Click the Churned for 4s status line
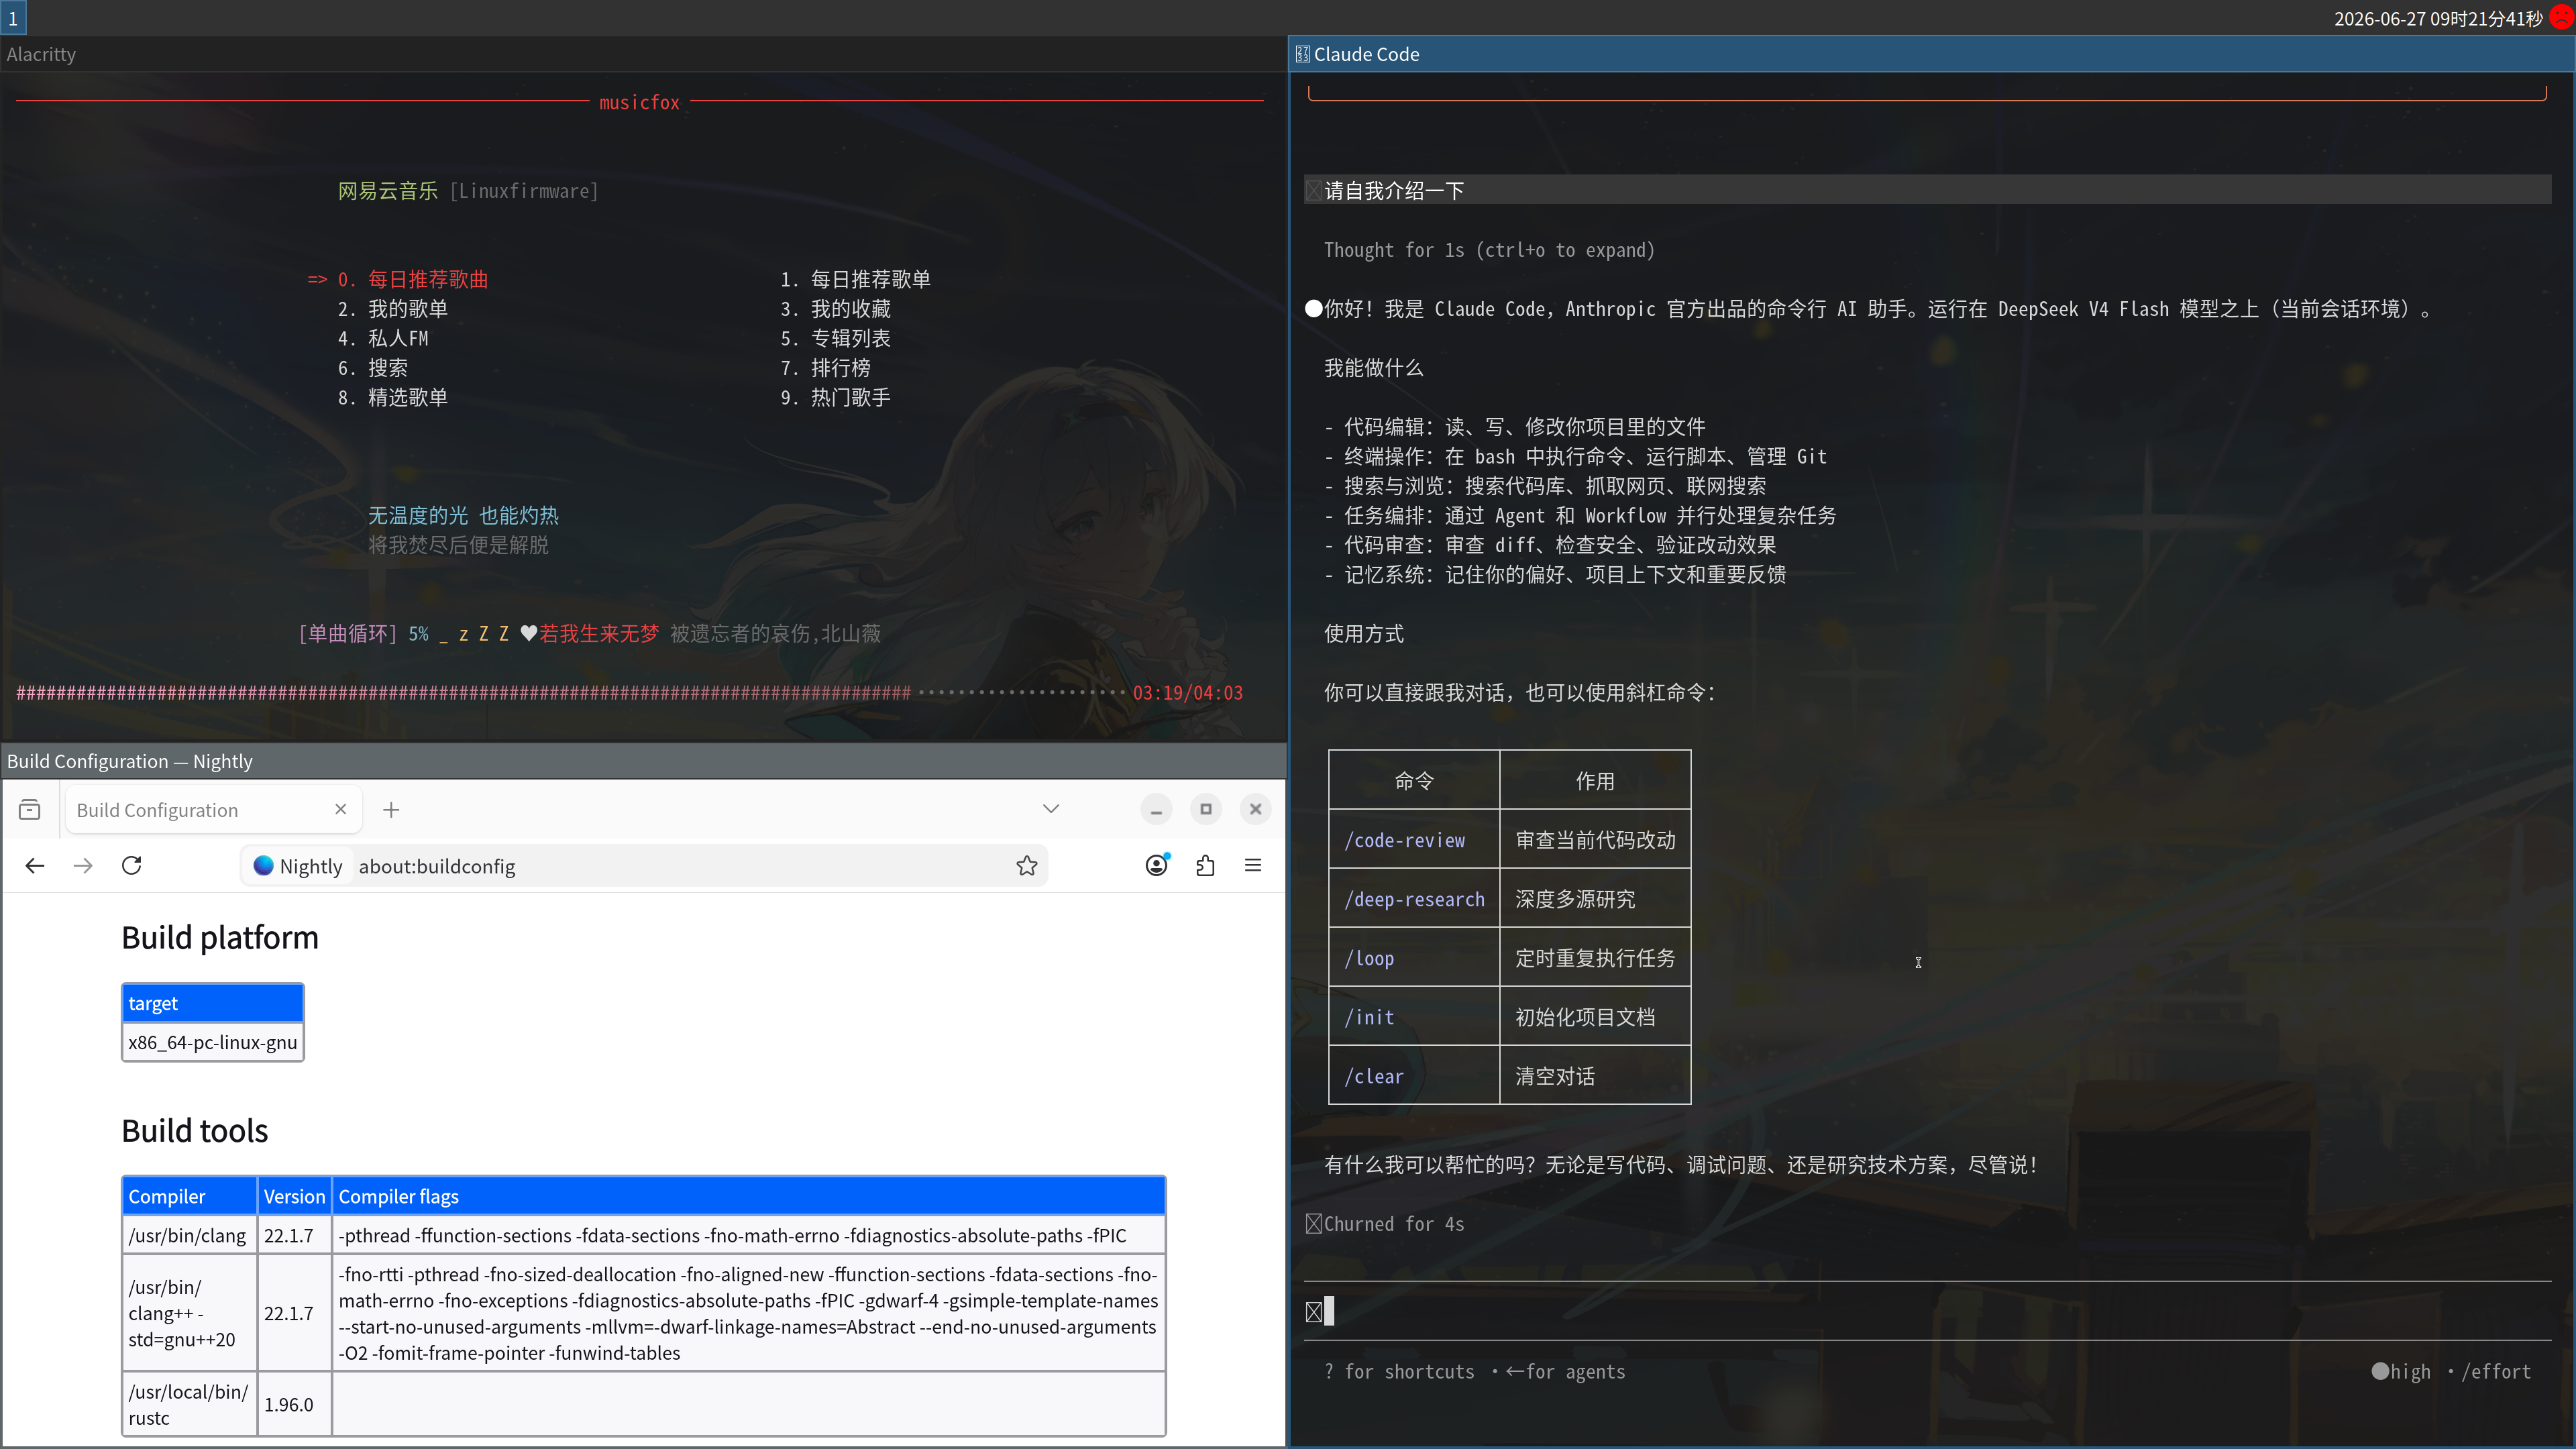Screen dimensions: 2576x1449 tap(1384, 1224)
